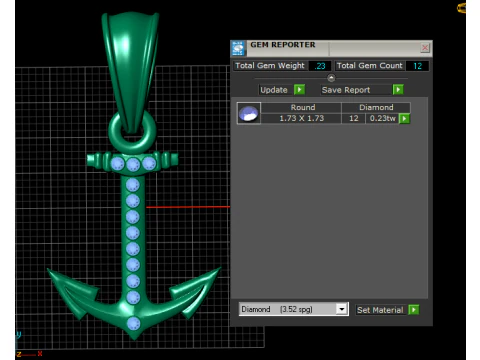The width and height of the screenshot is (480, 360).
Task: Click the Set Material button label
Action: coord(380,310)
